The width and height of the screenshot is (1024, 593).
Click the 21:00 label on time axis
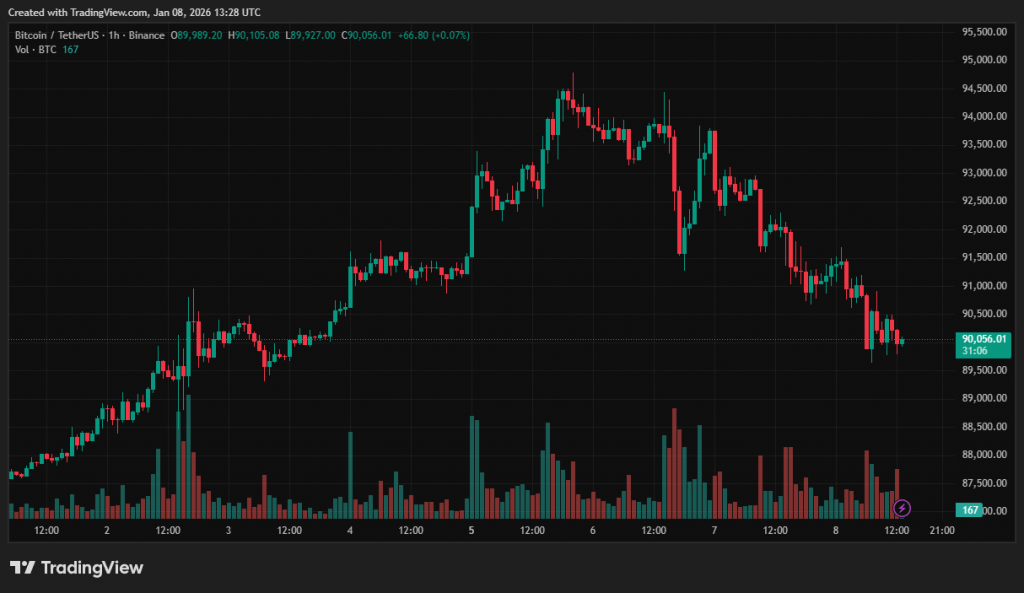pyautogui.click(x=943, y=530)
